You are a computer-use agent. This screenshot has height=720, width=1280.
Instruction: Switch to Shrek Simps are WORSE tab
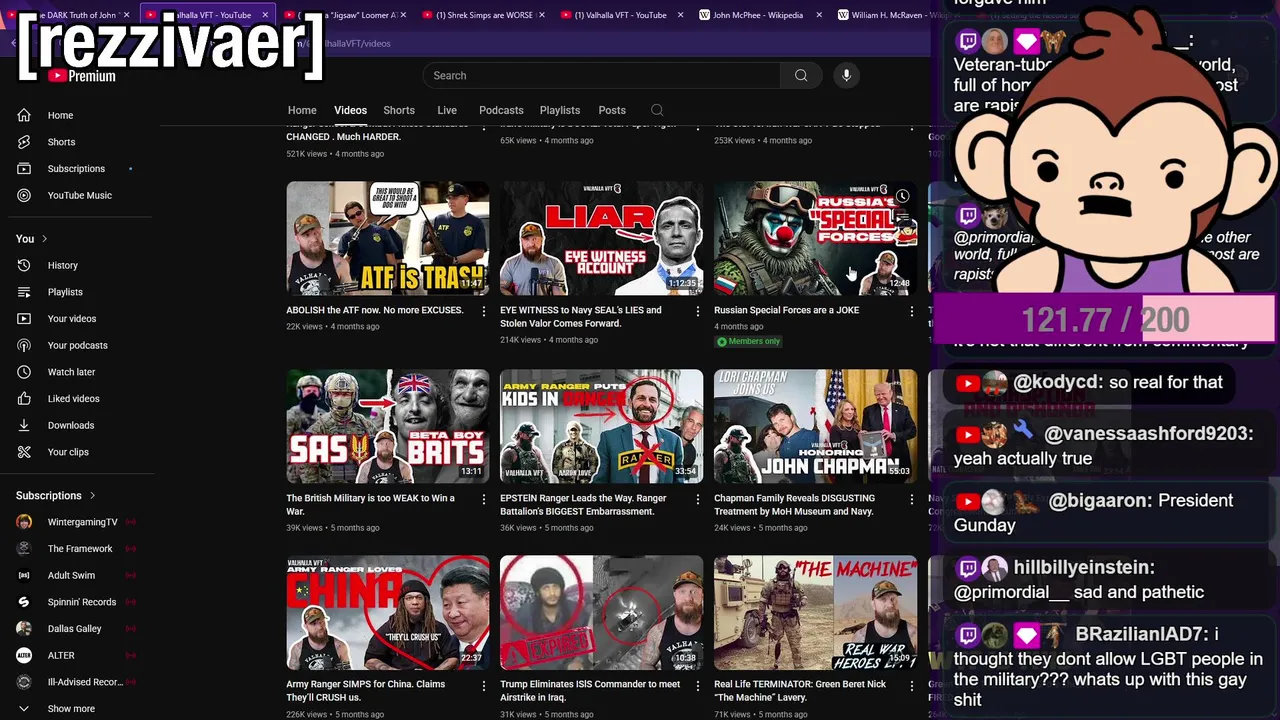pyautogui.click(x=482, y=15)
